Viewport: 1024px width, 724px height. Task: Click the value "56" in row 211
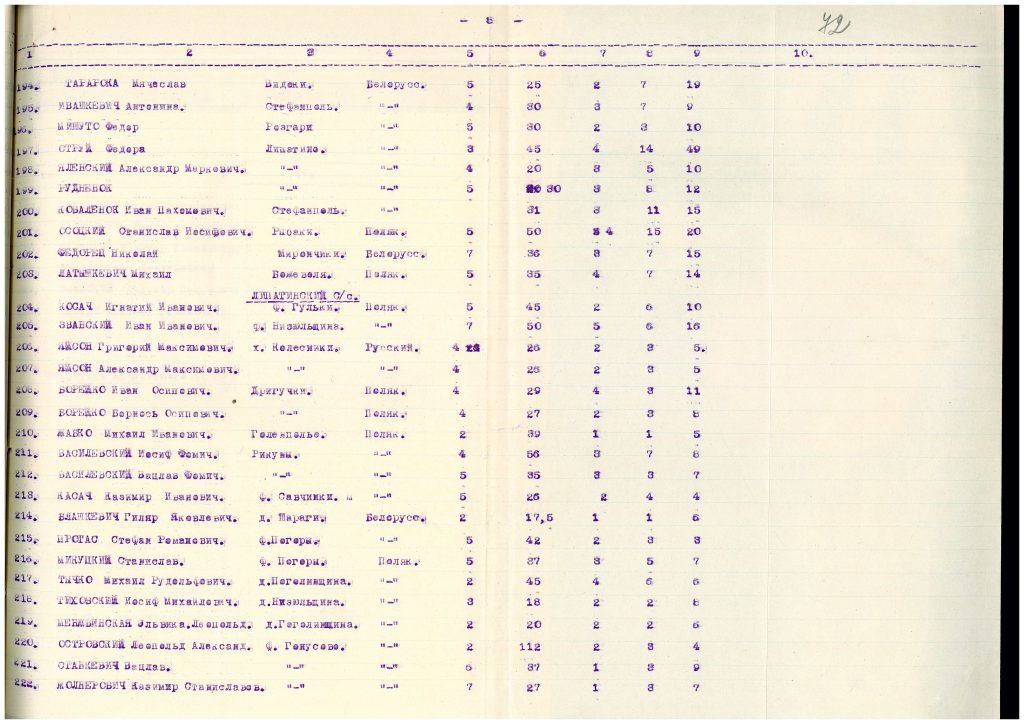(x=534, y=454)
